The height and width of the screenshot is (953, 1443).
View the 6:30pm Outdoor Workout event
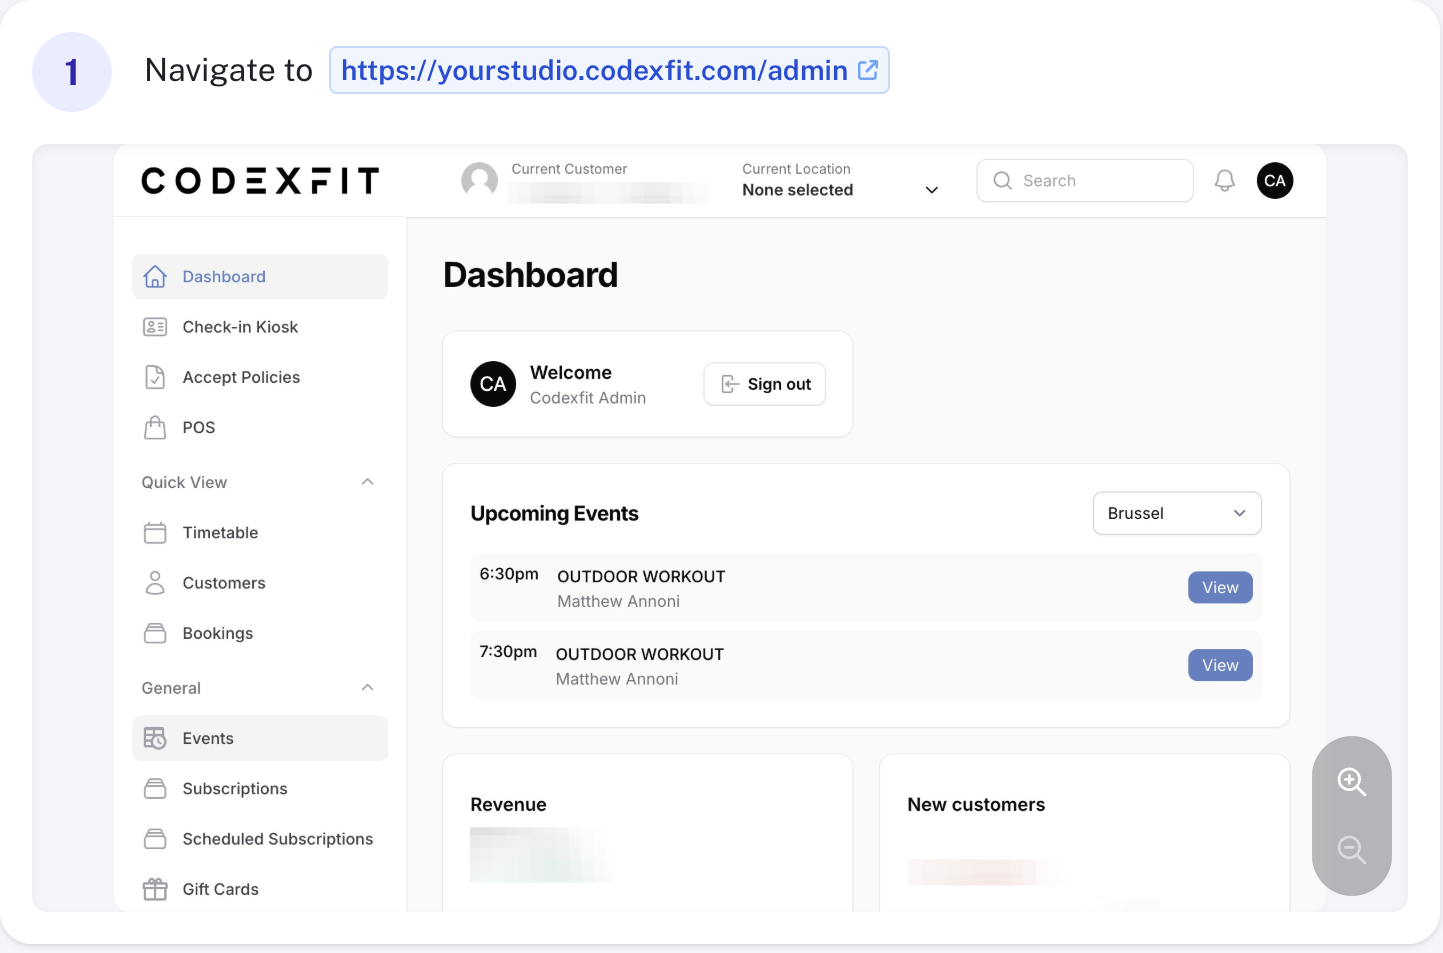pyautogui.click(x=1220, y=588)
